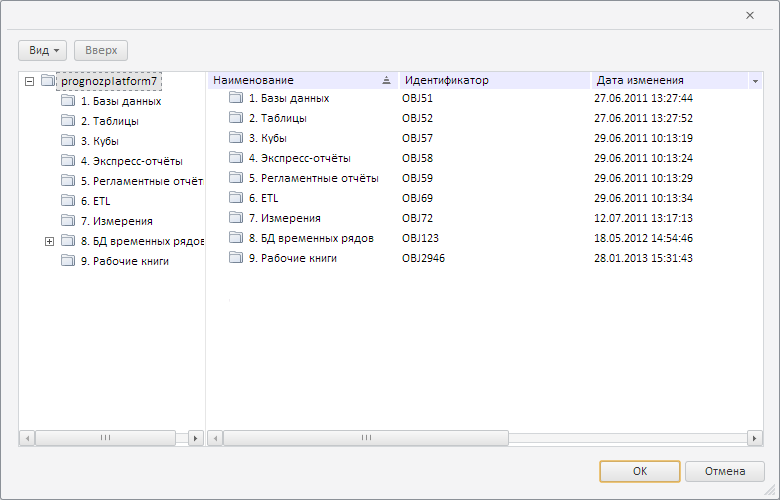Collapse the prognozplatform7 root node
This screenshot has width=780, height=500.
coord(29,81)
